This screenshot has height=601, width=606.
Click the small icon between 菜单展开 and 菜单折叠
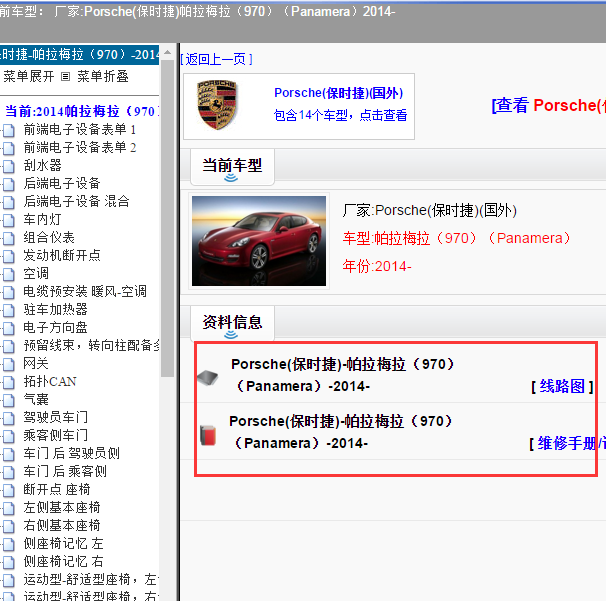(65, 77)
